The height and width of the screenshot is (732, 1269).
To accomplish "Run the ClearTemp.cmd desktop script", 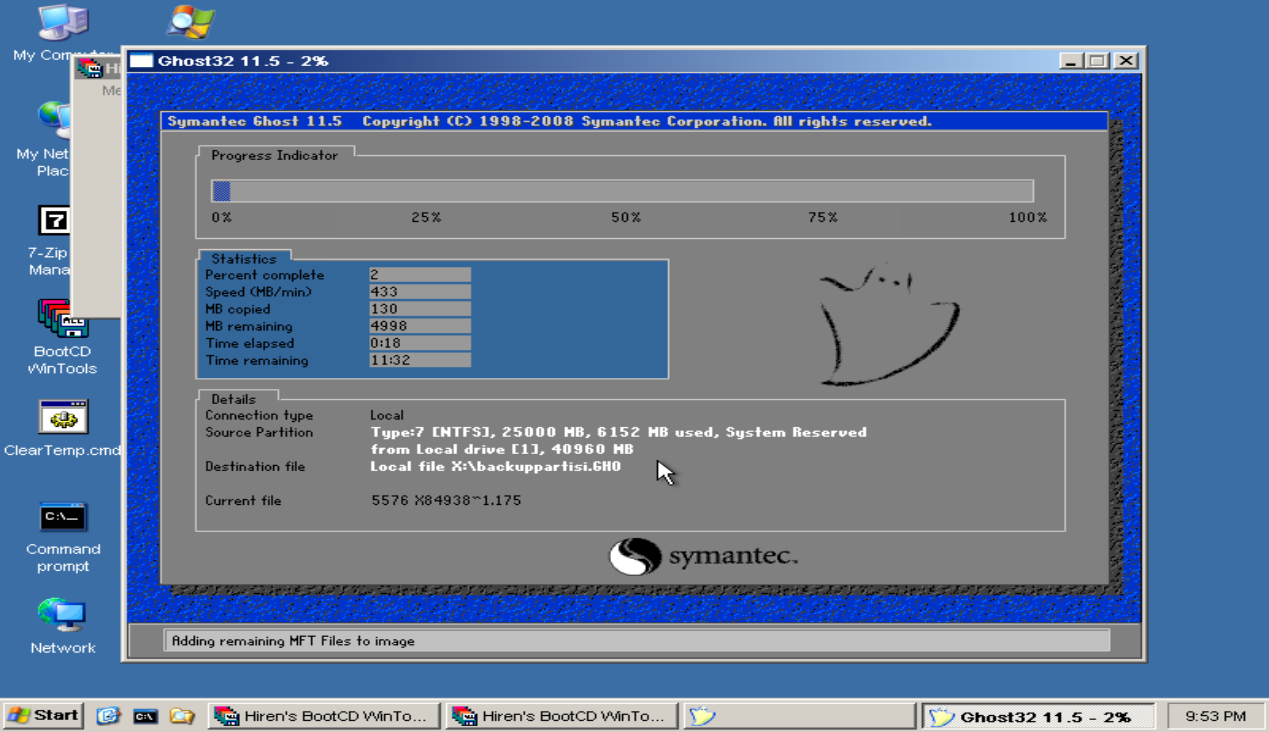I will pos(62,415).
